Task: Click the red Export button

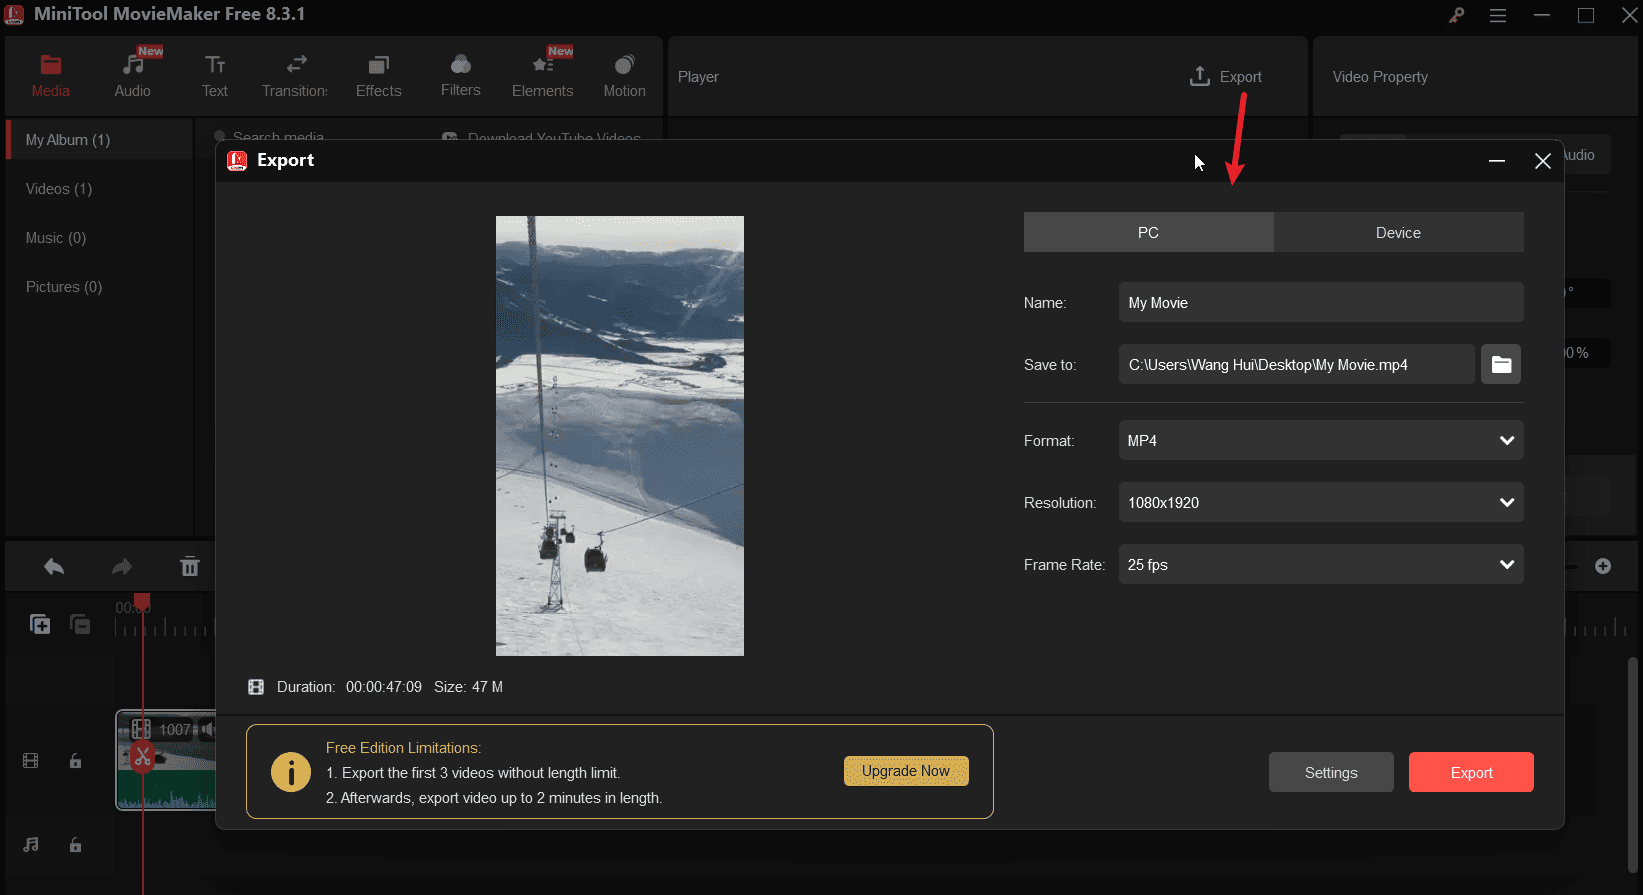Action: pyautogui.click(x=1470, y=773)
